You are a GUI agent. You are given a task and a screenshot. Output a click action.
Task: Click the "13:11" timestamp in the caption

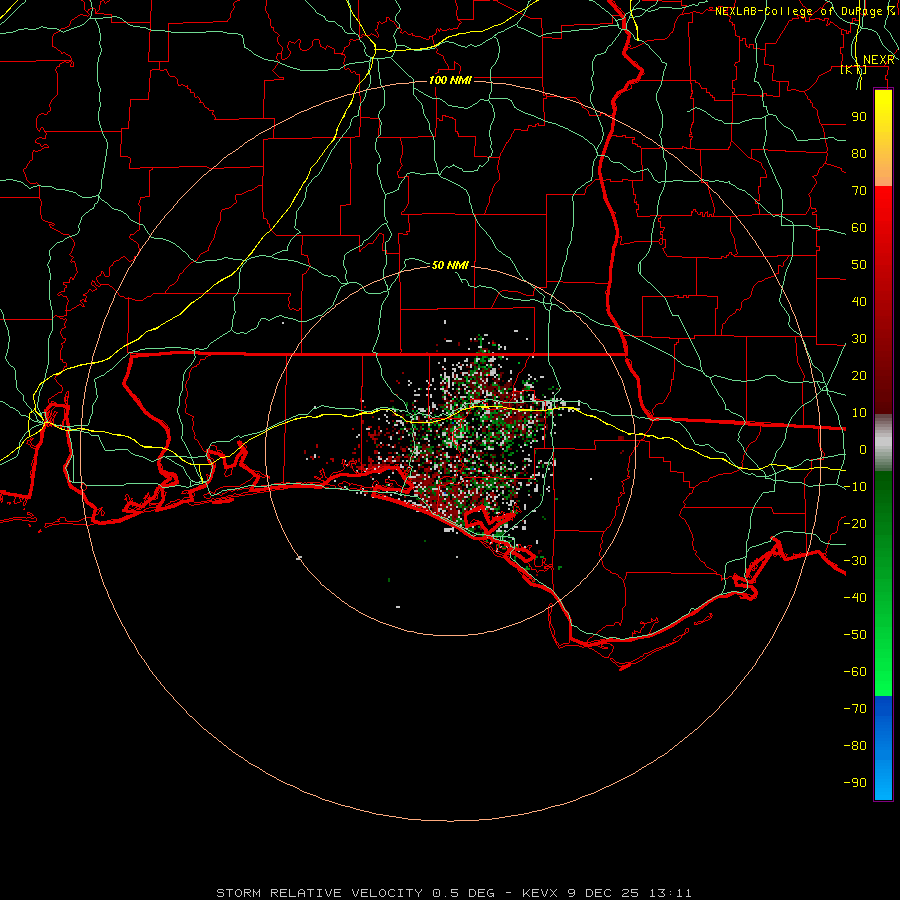point(670,893)
